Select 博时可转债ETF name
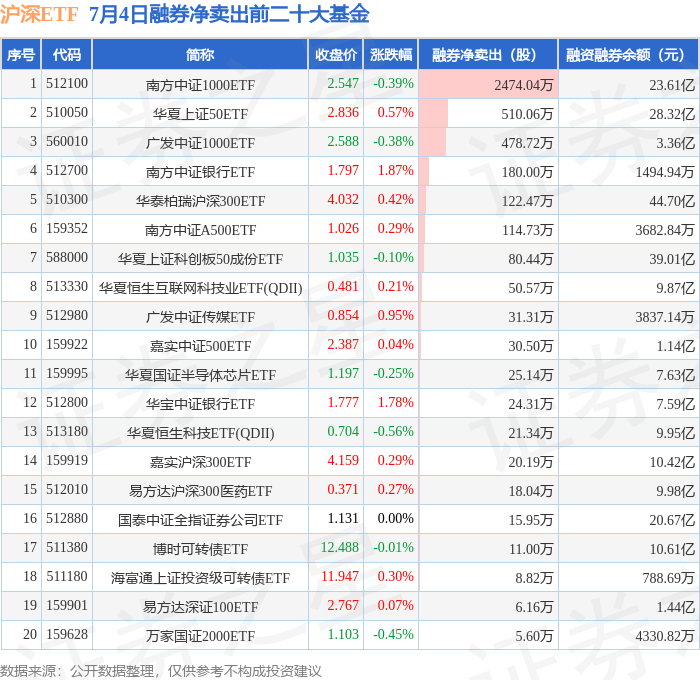The height and width of the screenshot is (680, 700). pyautogui.click(x=200, y=549)
